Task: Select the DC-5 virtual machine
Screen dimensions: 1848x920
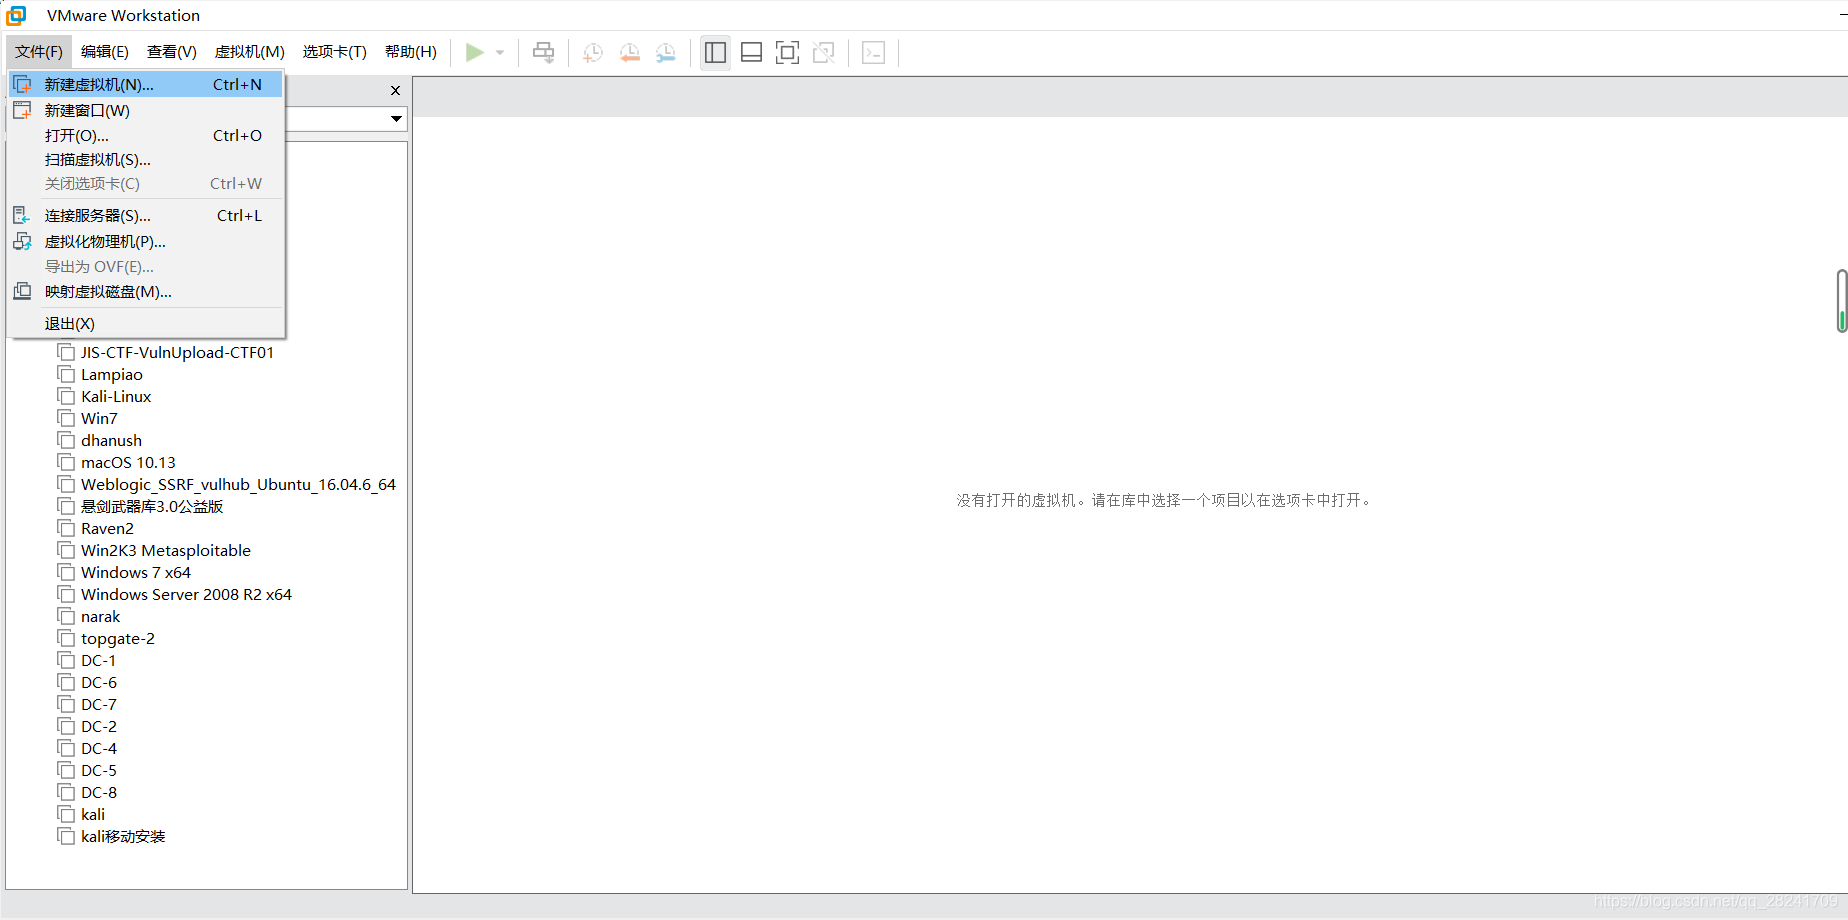Action: 99,771
